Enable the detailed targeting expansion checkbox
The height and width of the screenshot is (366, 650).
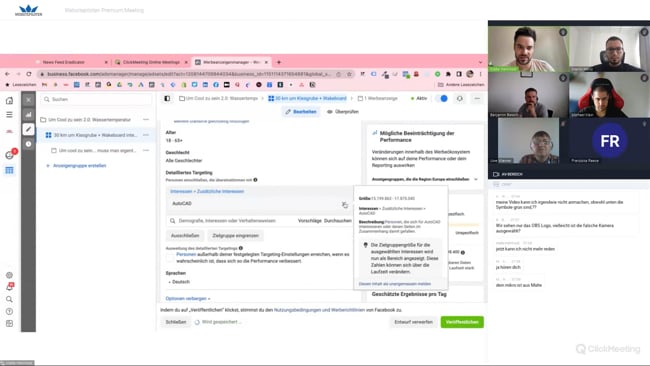pyautogui.click(x=170, y=257)
